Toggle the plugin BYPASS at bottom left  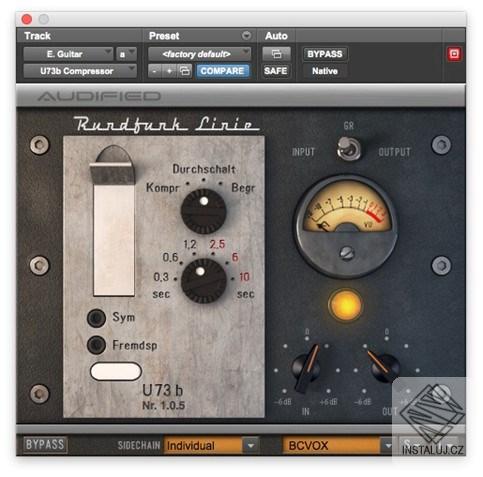[x=45, y=445]
